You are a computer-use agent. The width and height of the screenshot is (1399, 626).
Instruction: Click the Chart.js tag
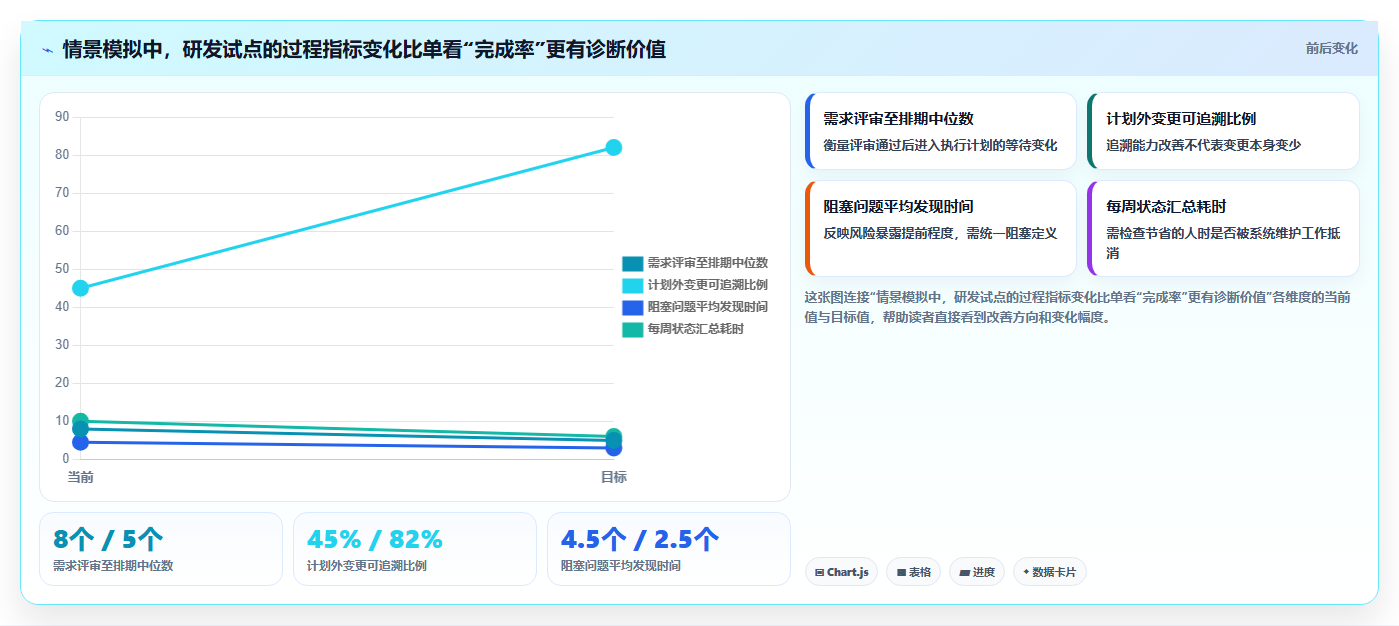(x=841, y=572)
